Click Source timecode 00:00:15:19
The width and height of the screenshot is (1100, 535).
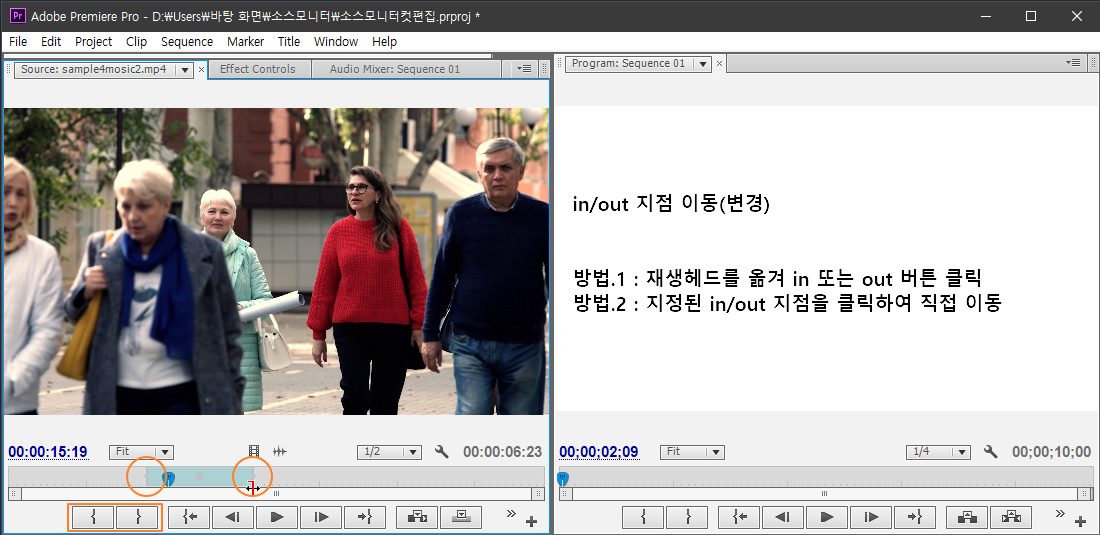click(48, 452)
